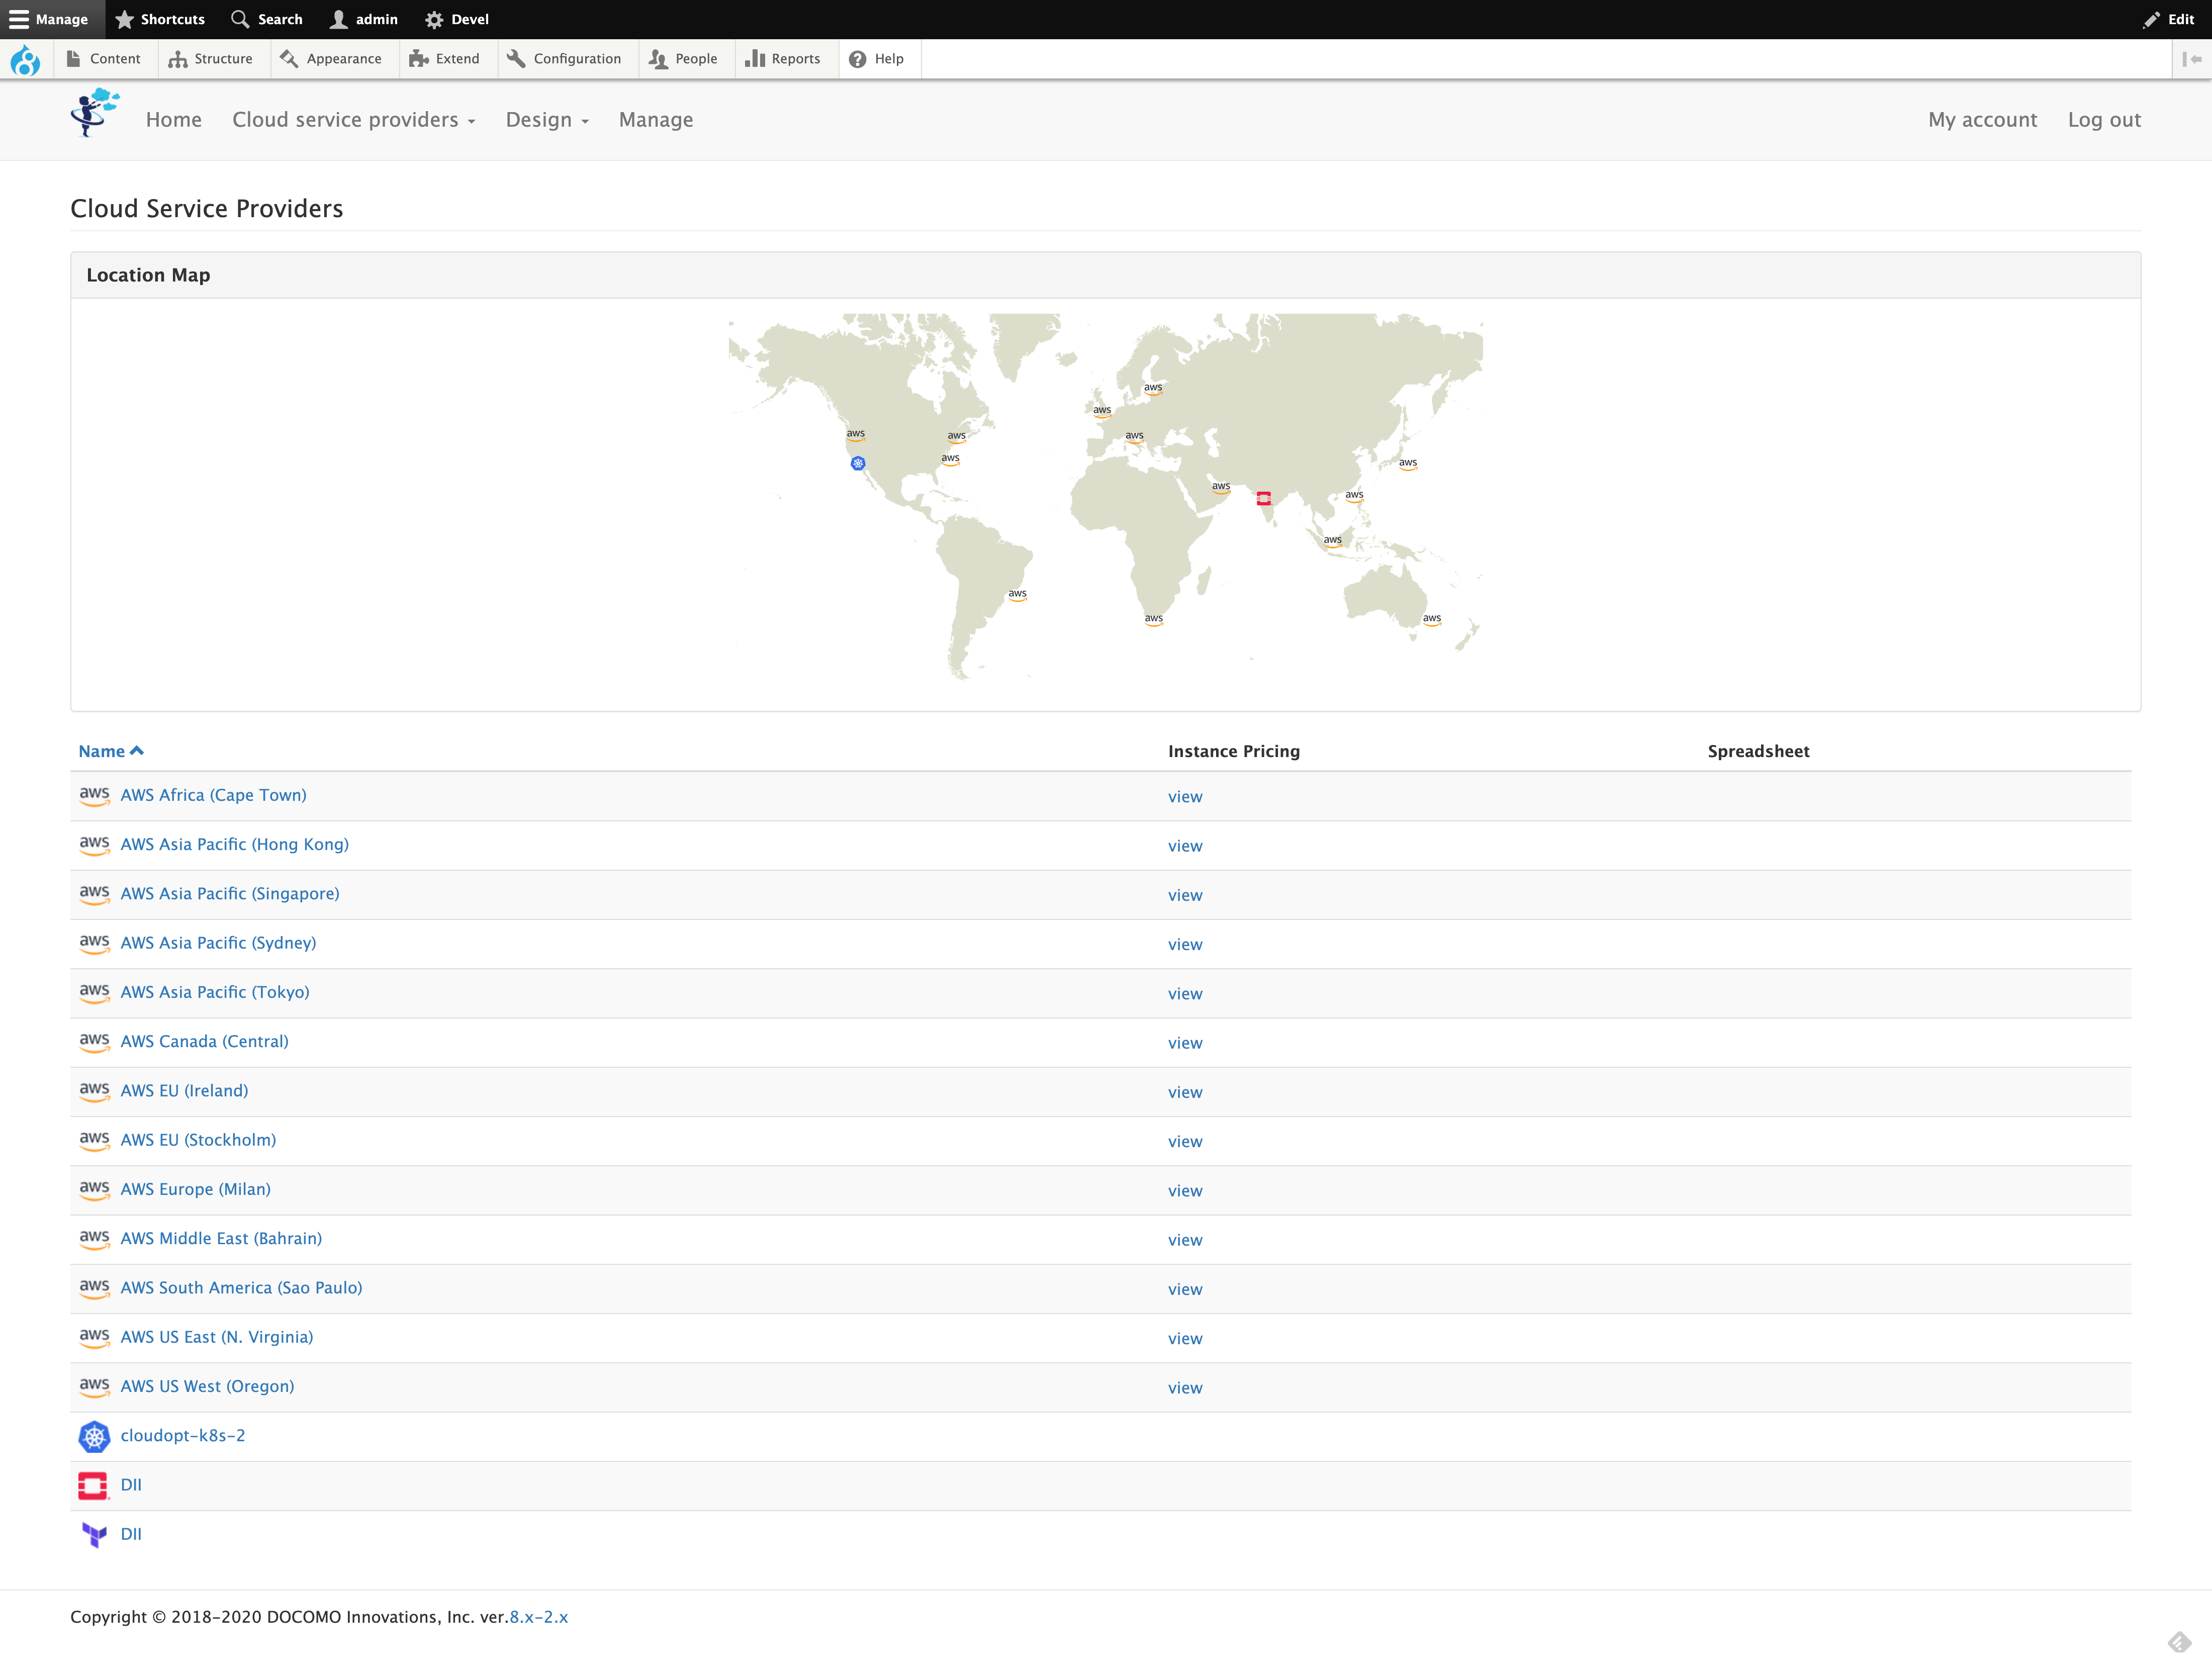Open AWS EU (Ireland) provider

[x=184, y=1090]
